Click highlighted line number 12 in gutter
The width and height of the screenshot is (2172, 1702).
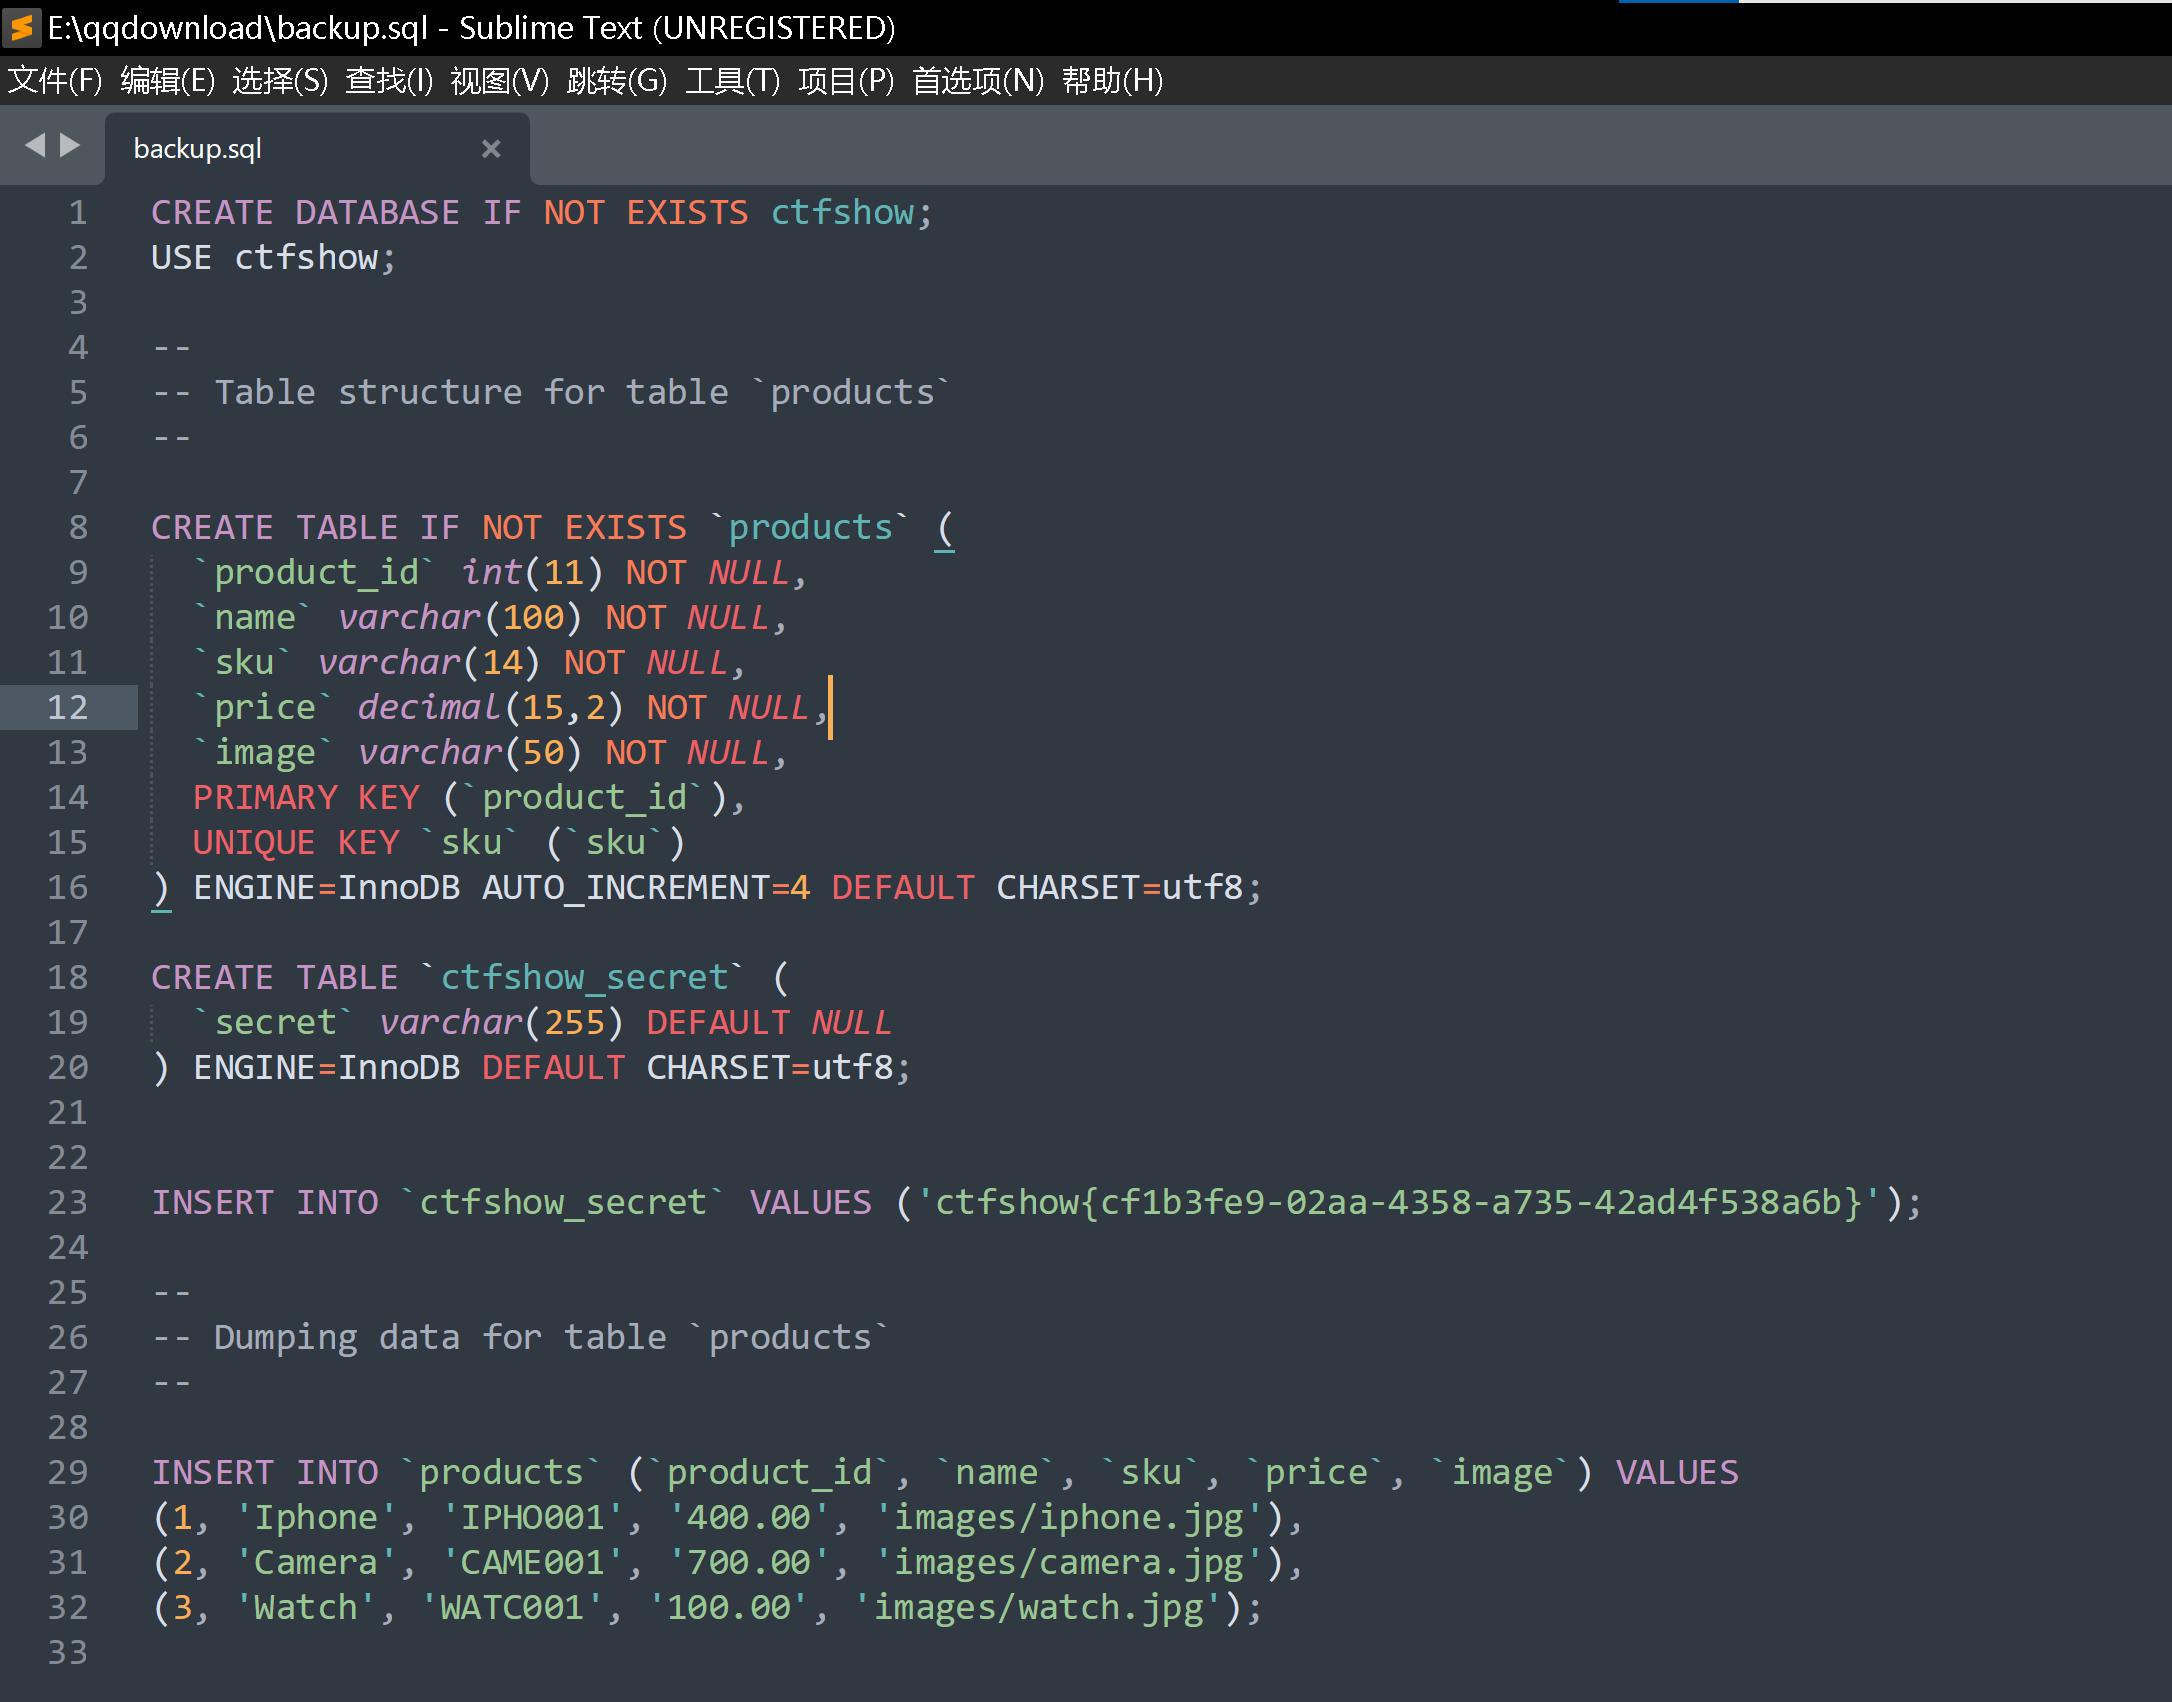pyautogui.click(x=68, y=707)
